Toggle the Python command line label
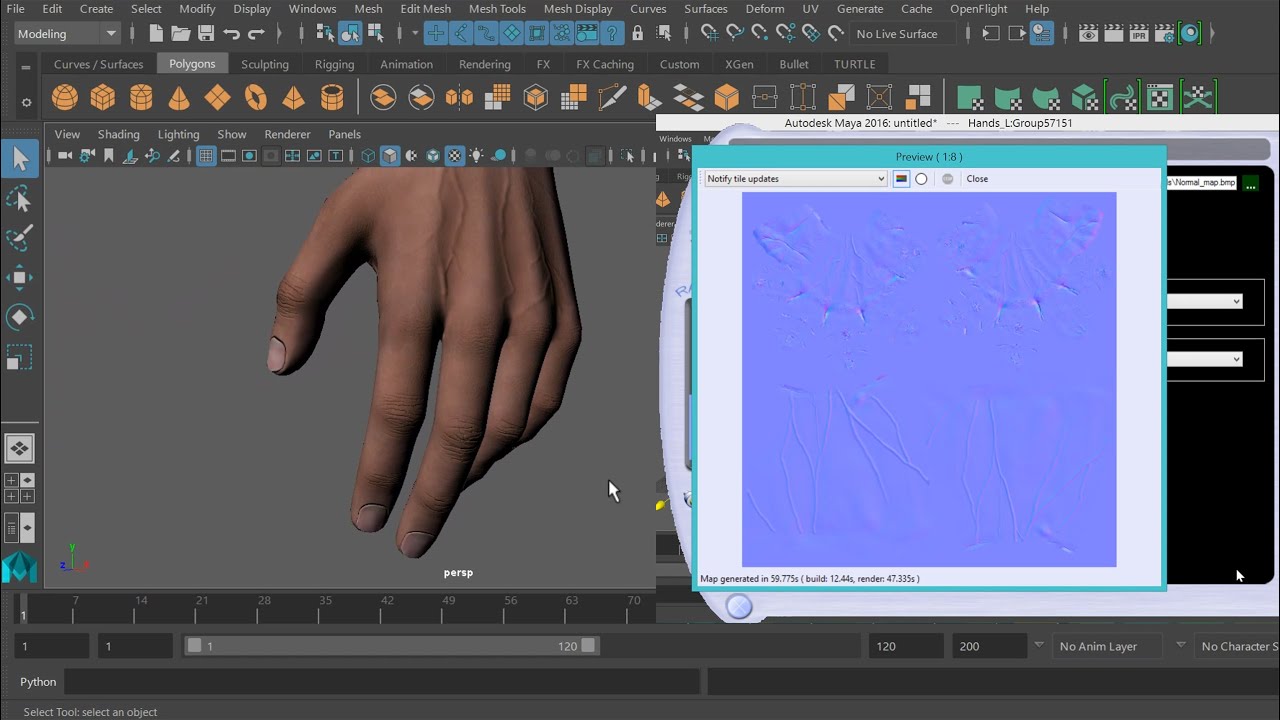Image resolution: width=1280 pixels, height=720 pixels. tap(38, 682)
